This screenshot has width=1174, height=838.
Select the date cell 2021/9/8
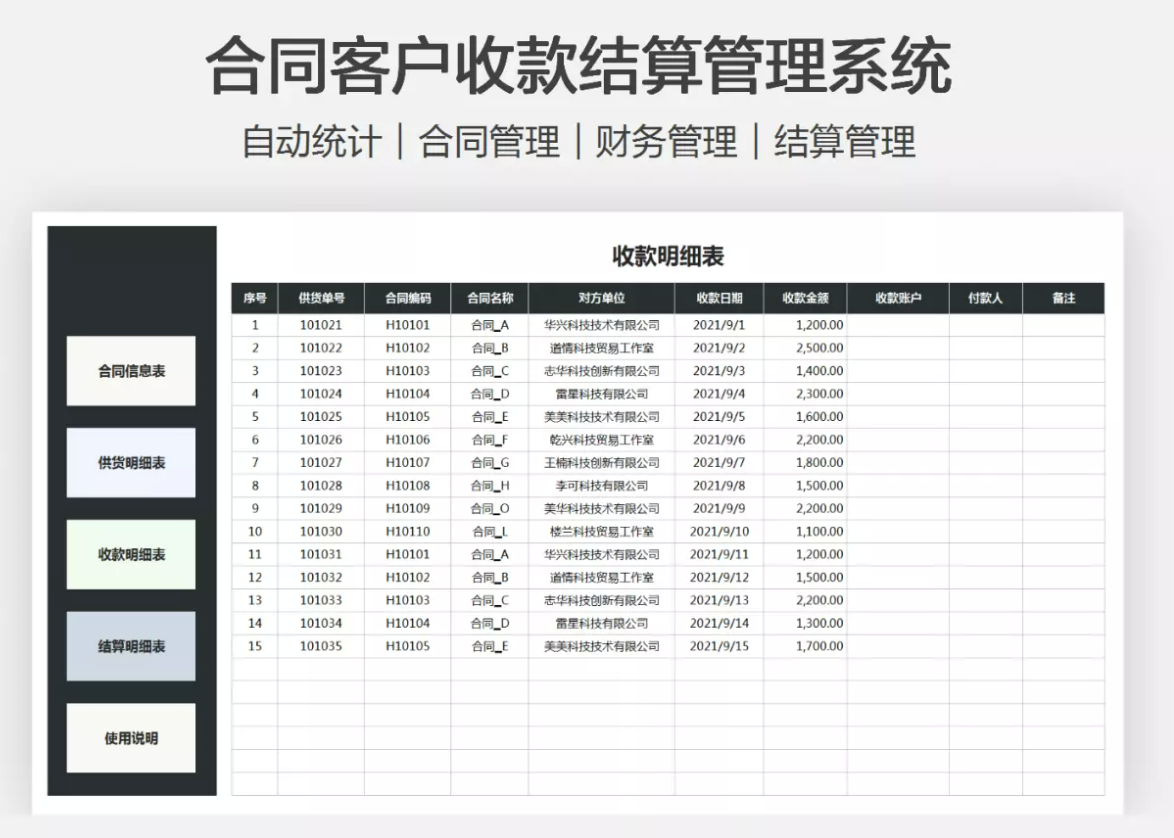click(x=719, y=485)
